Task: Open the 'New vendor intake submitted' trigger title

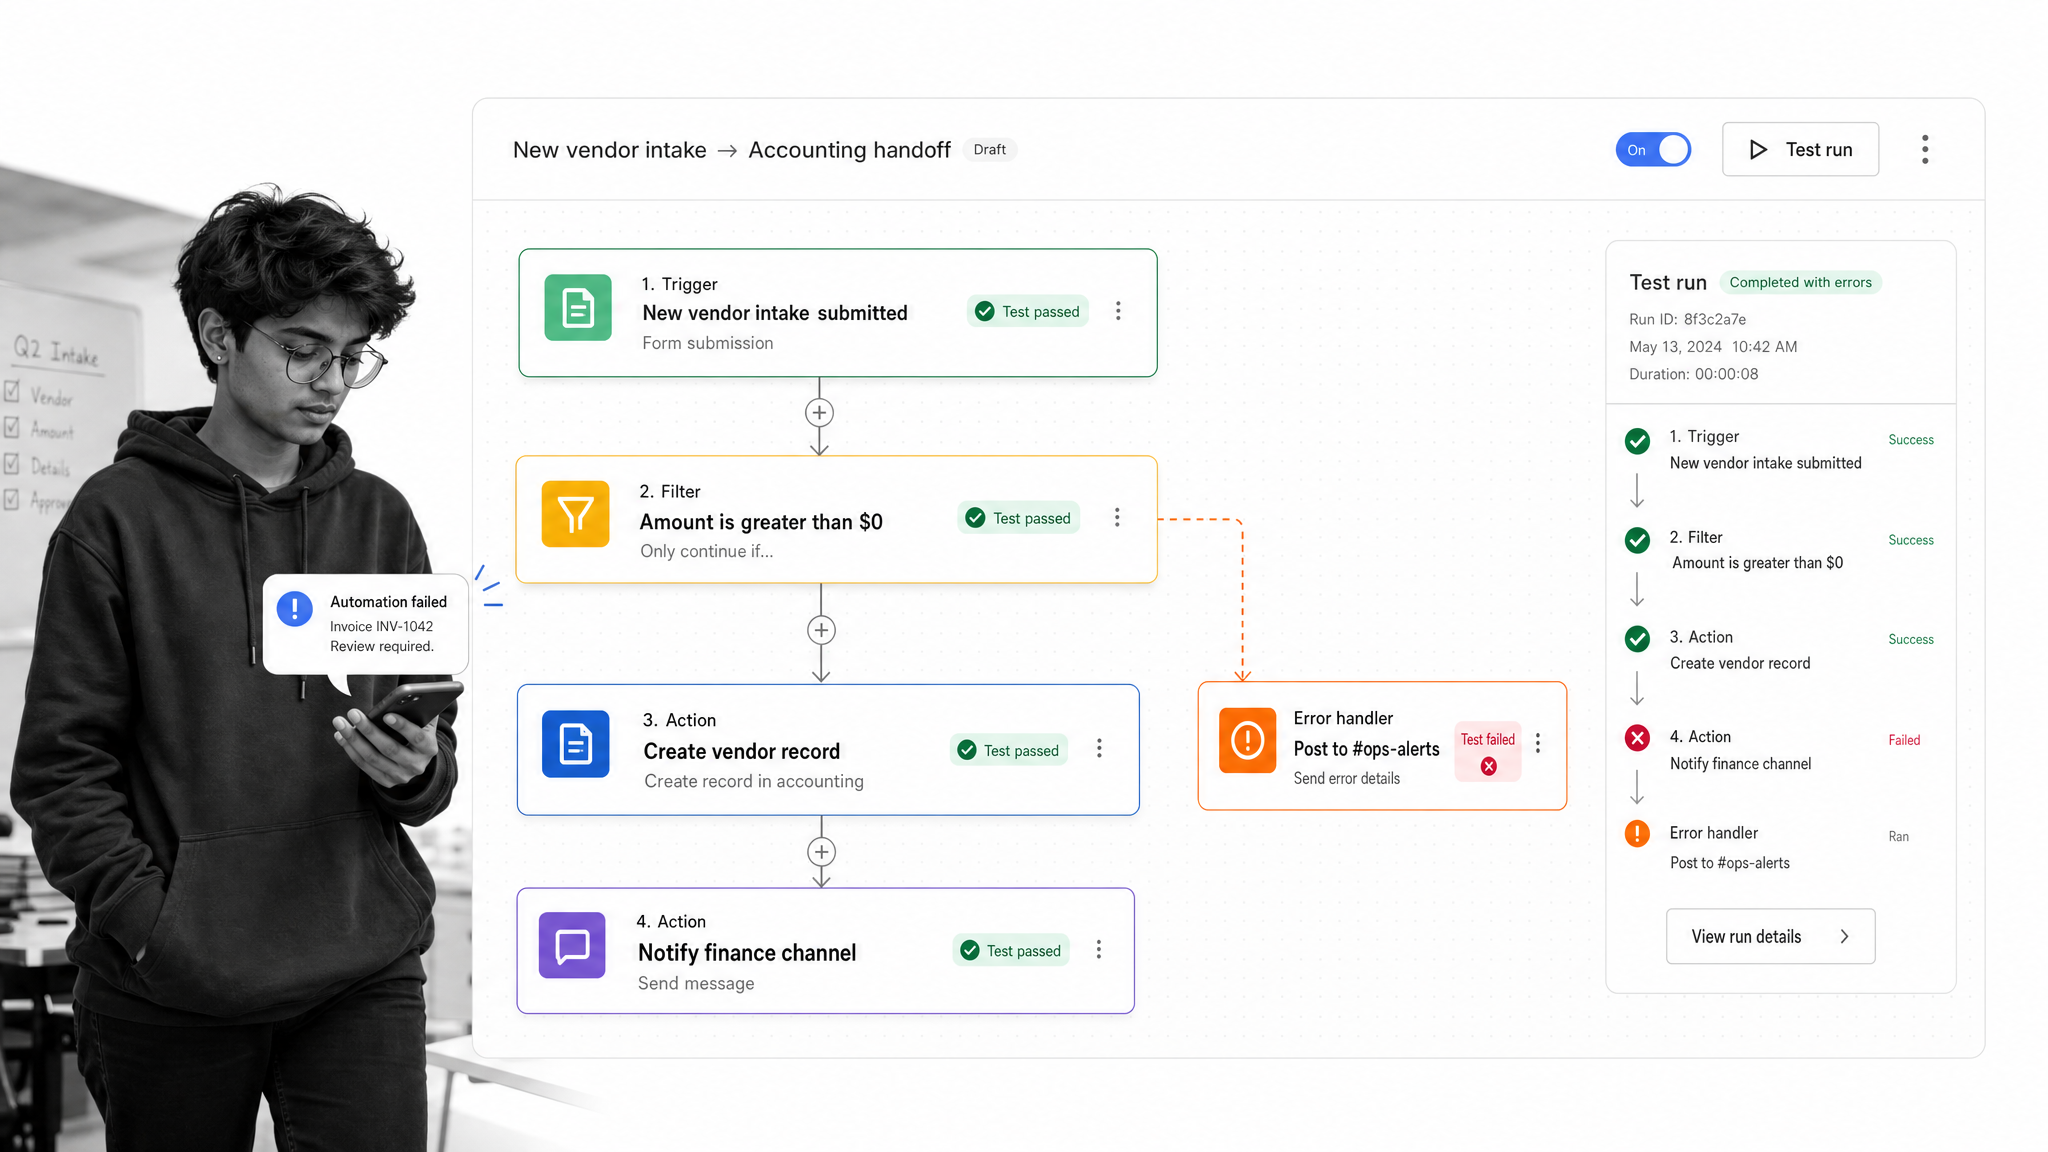Action: (x=774, y=313)
